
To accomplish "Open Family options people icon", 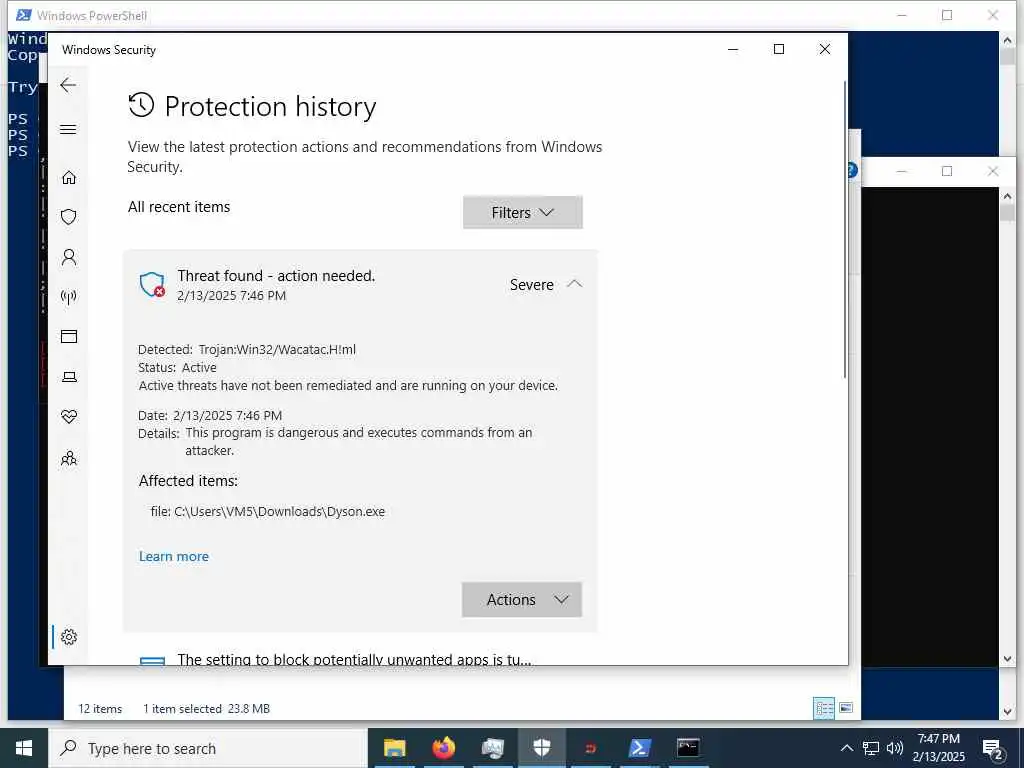I will click(69, 458).
